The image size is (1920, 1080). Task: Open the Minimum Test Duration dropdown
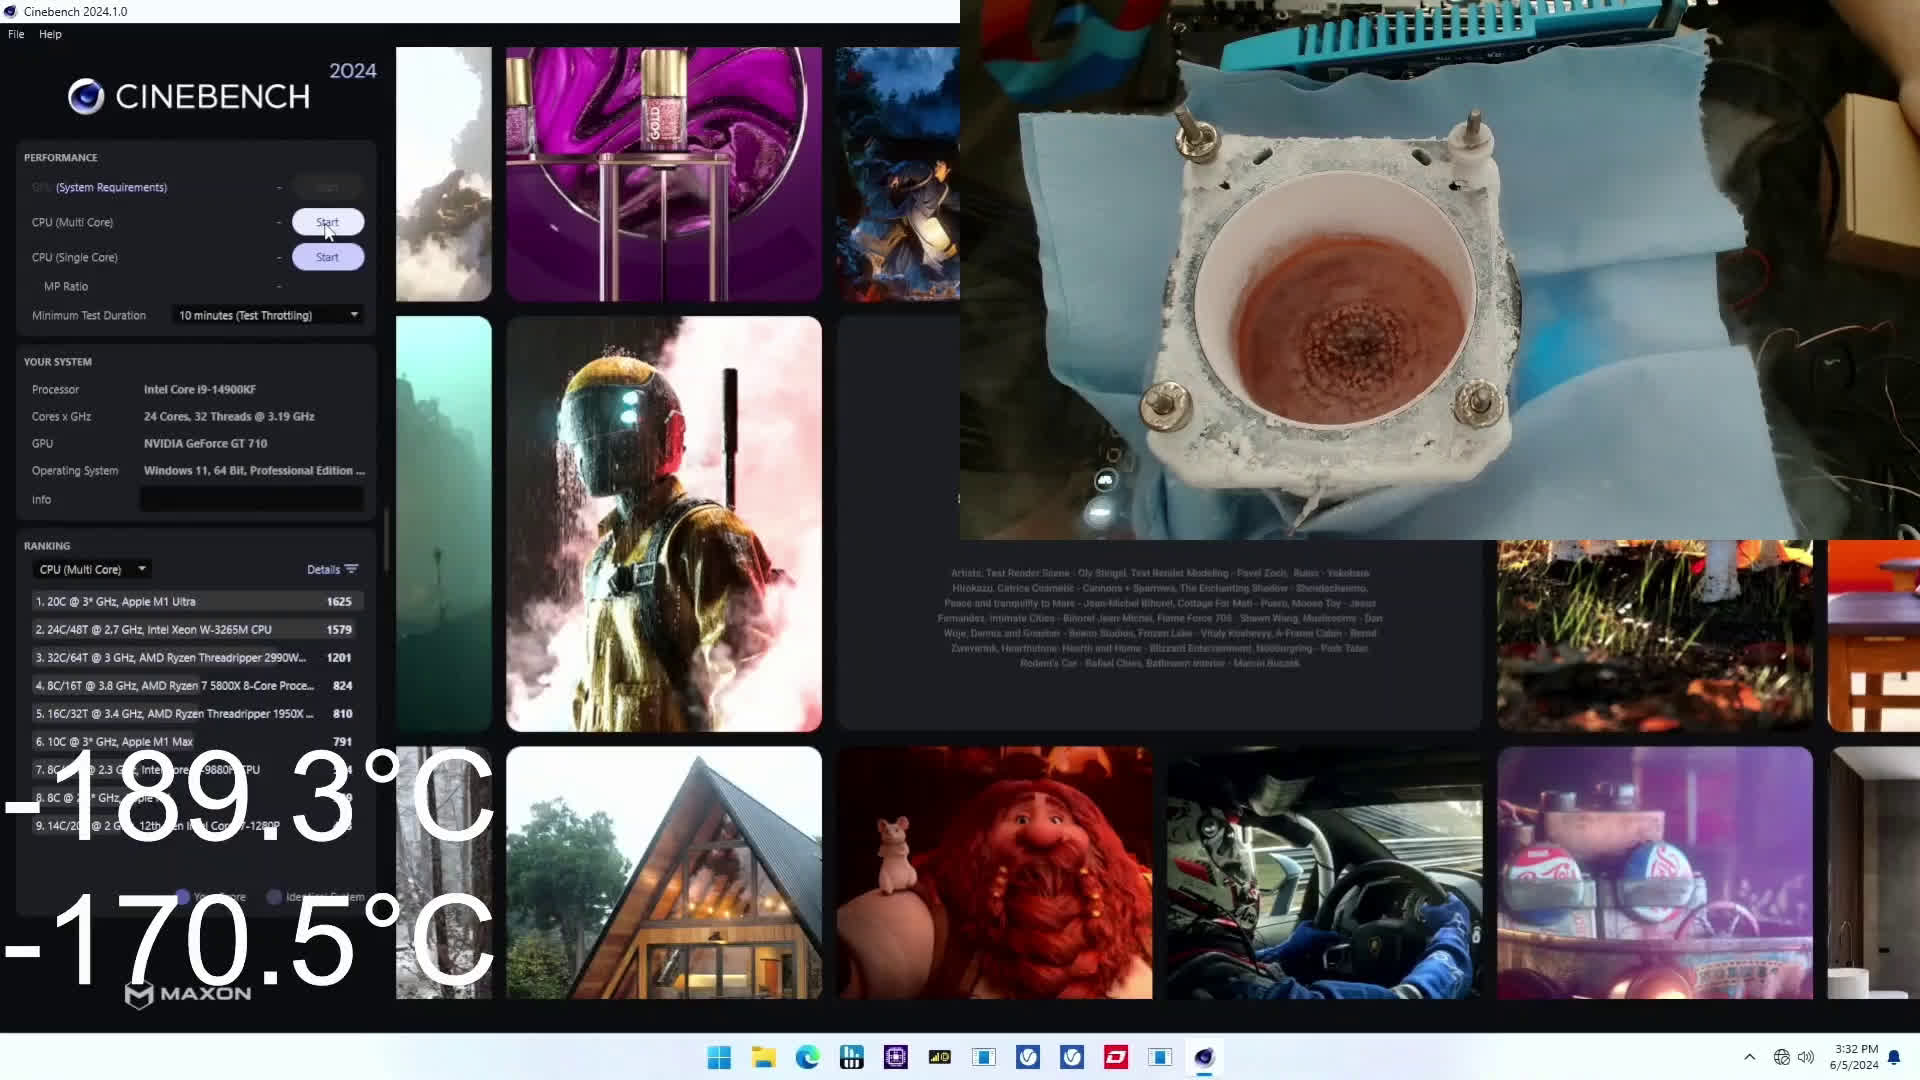pyautogui.click(x=267, y=315)
